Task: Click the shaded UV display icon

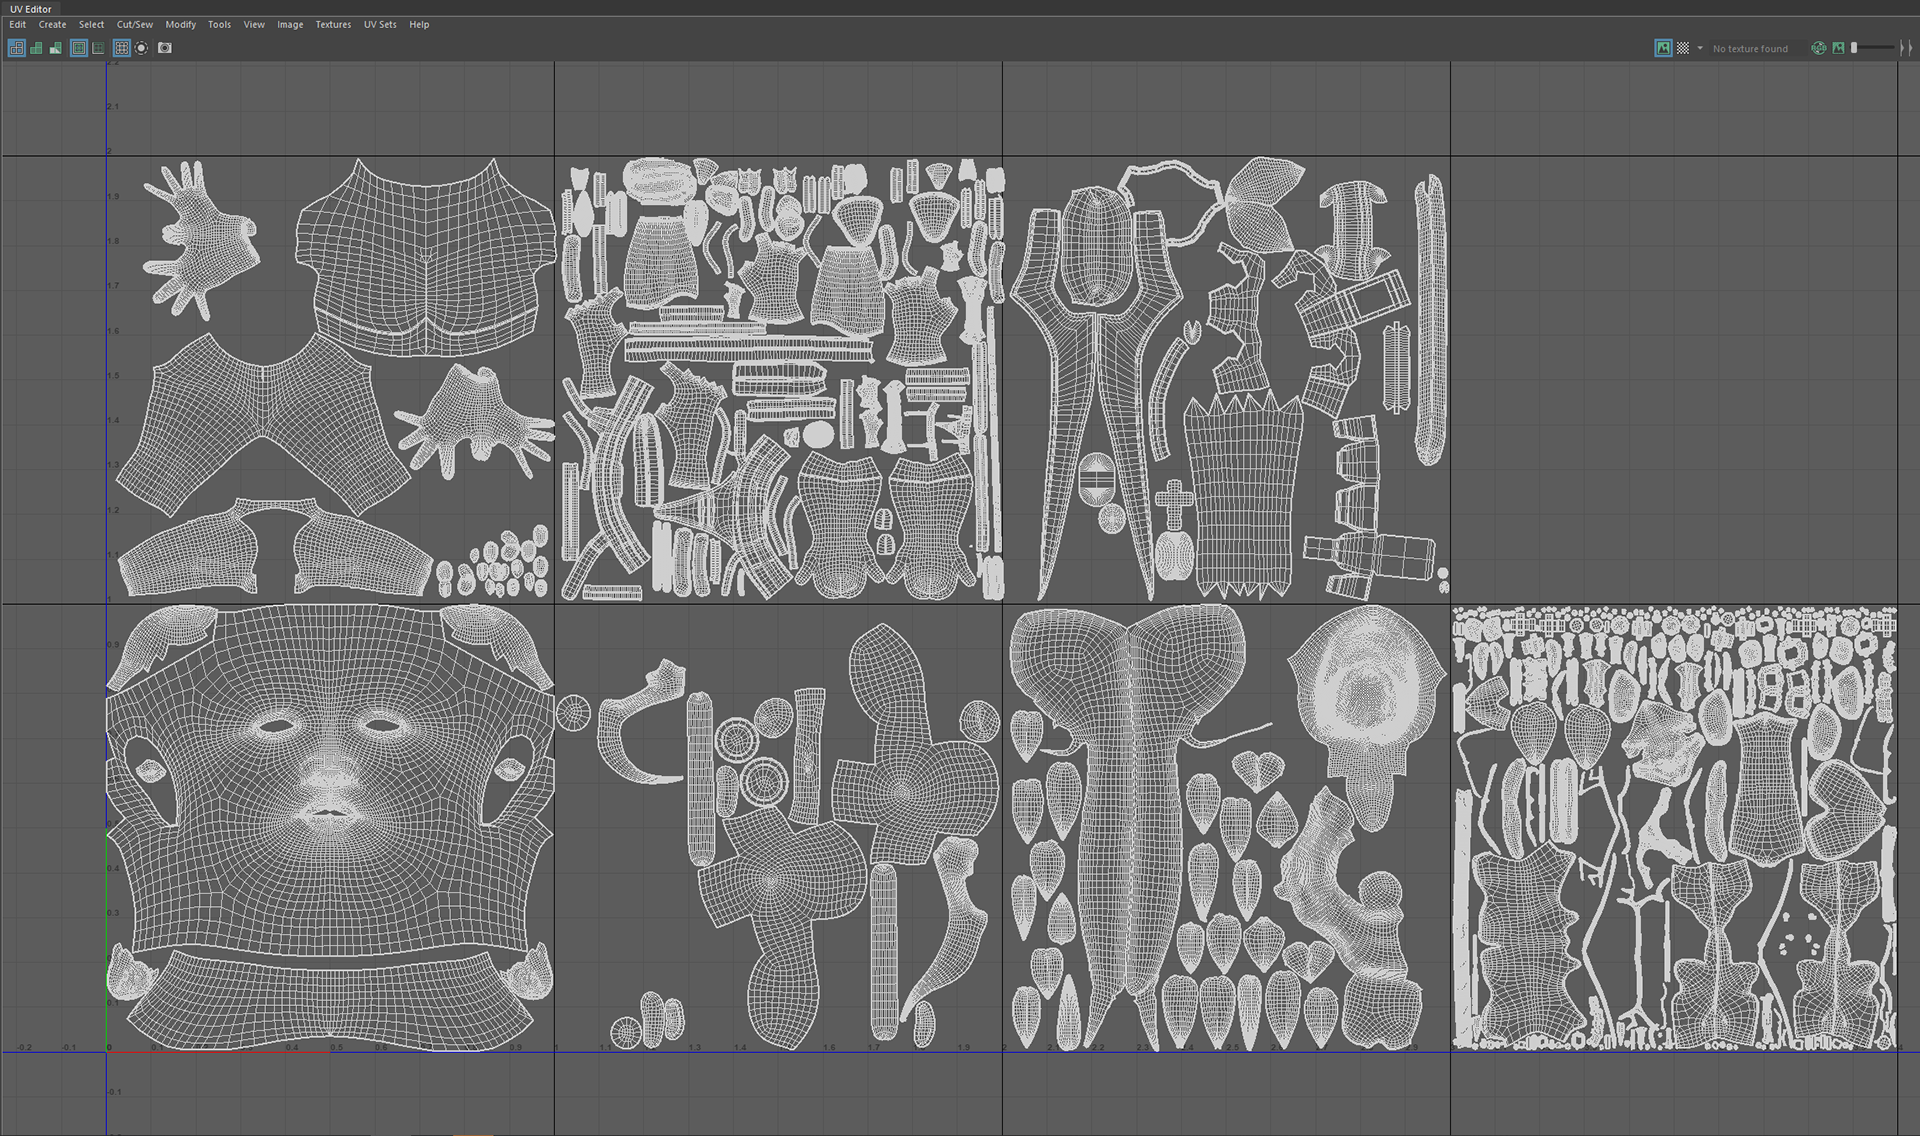Action: point(36,48)
